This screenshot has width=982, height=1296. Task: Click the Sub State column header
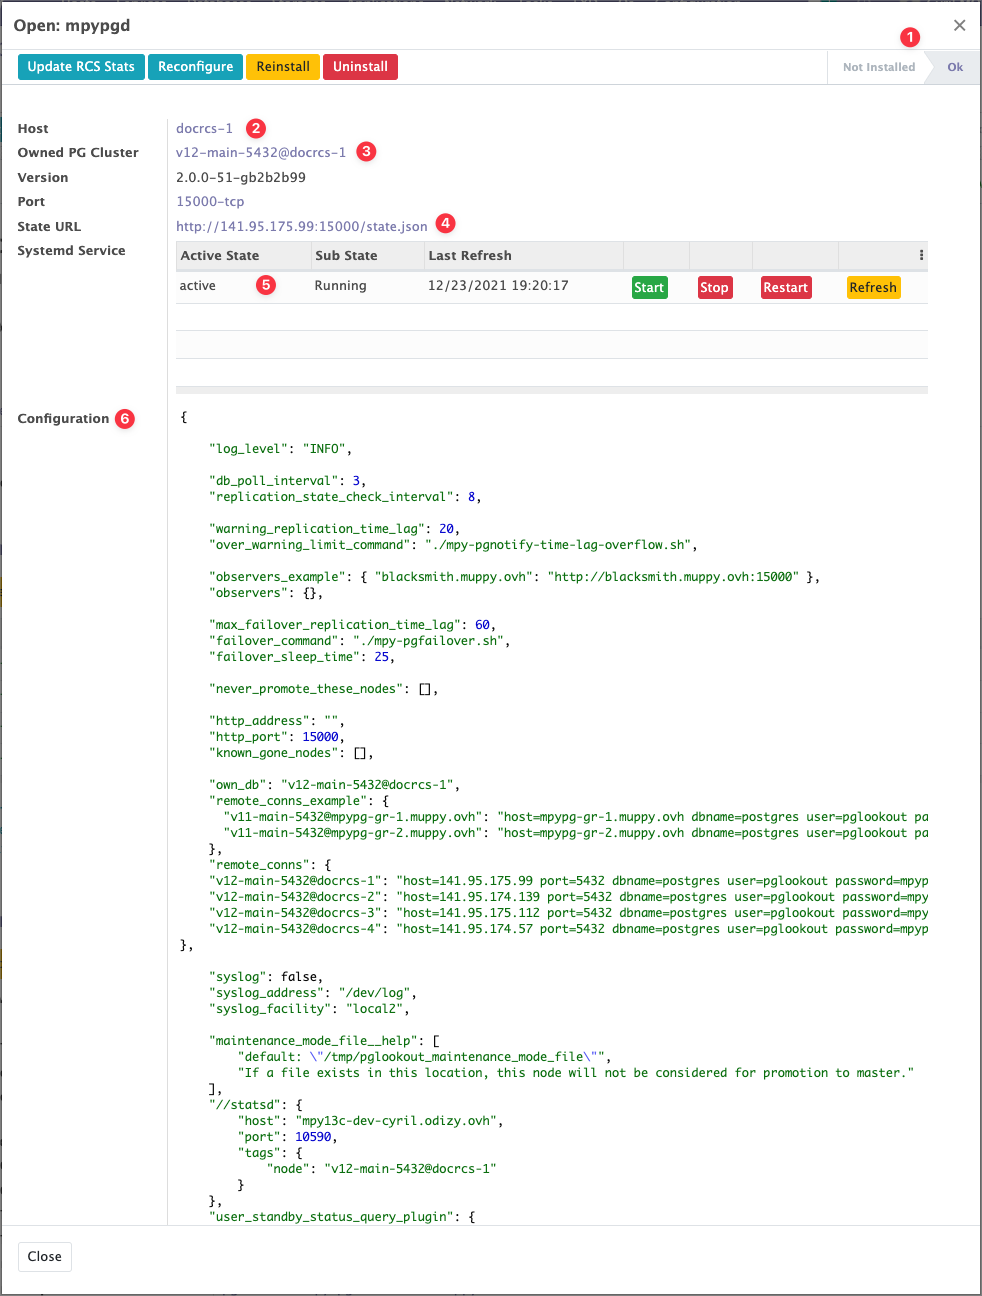[346, 256]
